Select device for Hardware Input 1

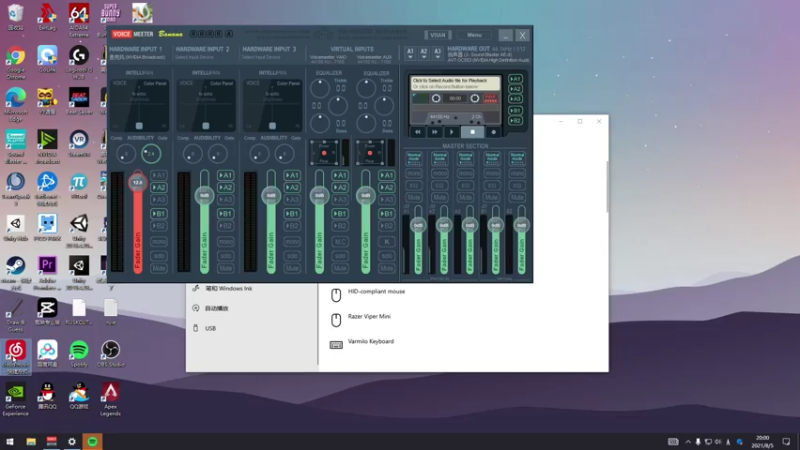(x=137, y=58)
